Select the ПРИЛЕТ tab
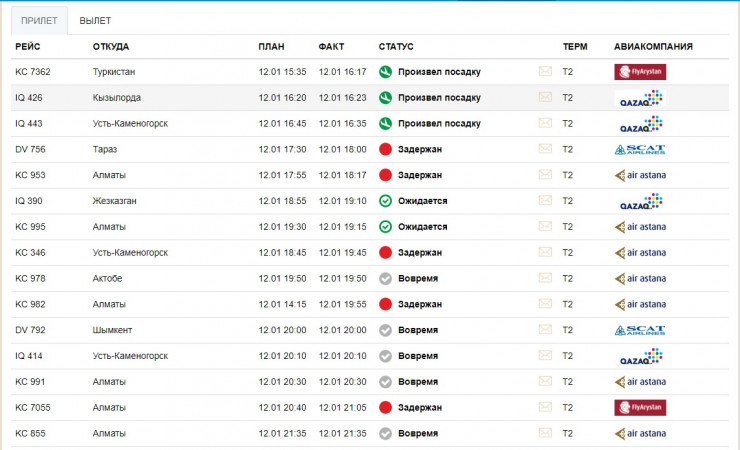Image resolution: width=740 pixels, height=450 pixels. coord(39,20)
